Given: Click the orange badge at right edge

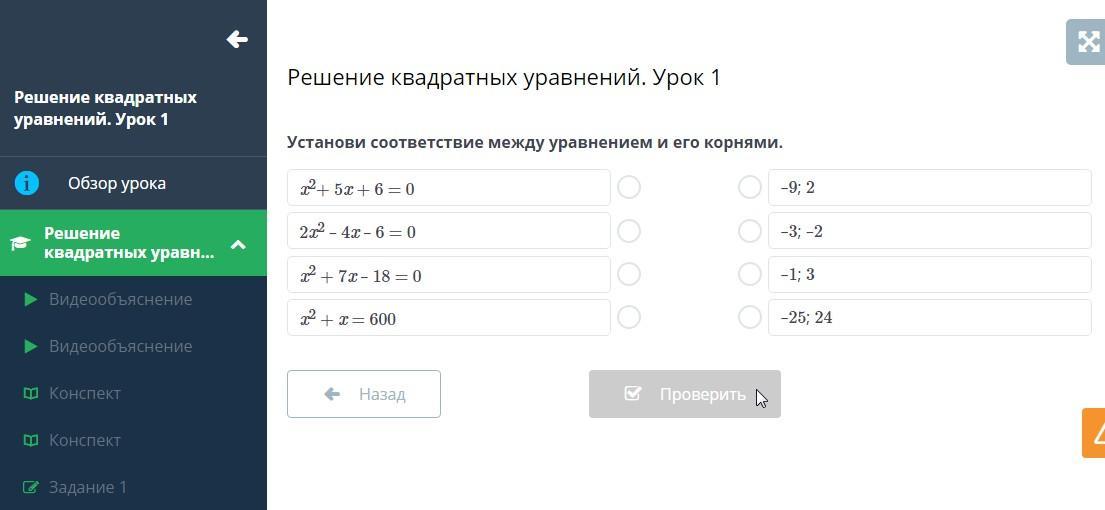Looking at the screenshot, I should [1094, 433].
